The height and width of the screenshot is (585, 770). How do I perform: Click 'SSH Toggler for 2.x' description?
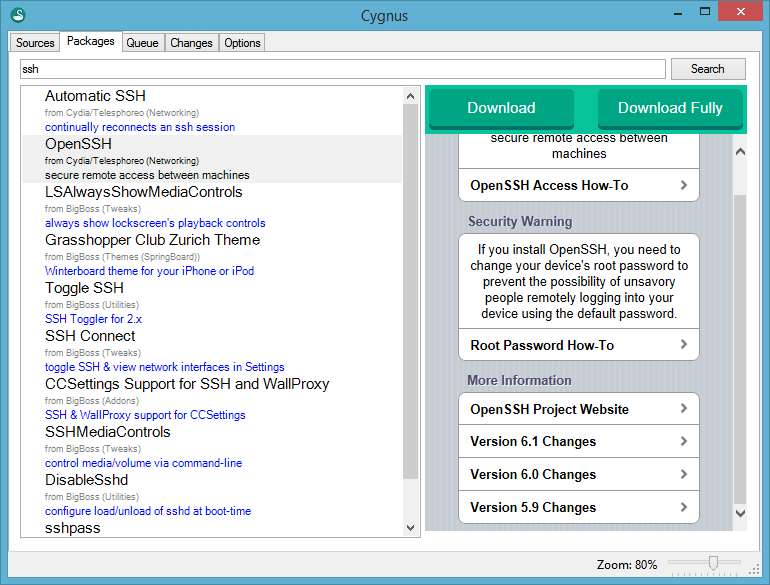93,319
